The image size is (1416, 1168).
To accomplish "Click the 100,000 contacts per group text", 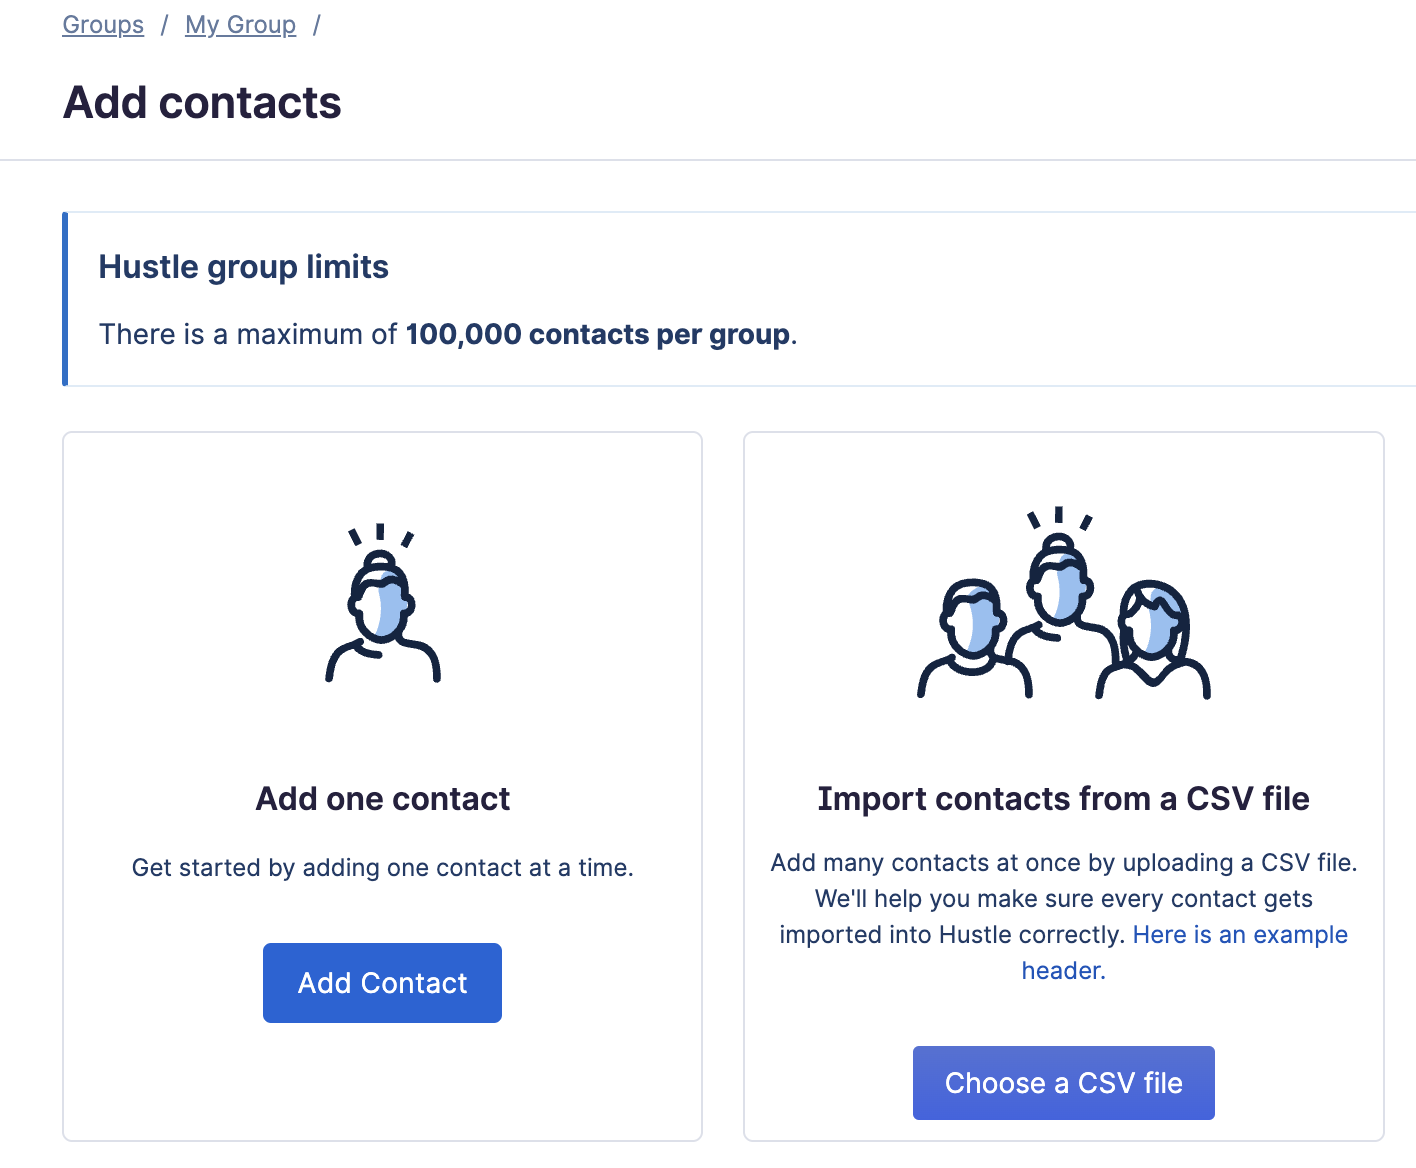I will click(598, 334).
